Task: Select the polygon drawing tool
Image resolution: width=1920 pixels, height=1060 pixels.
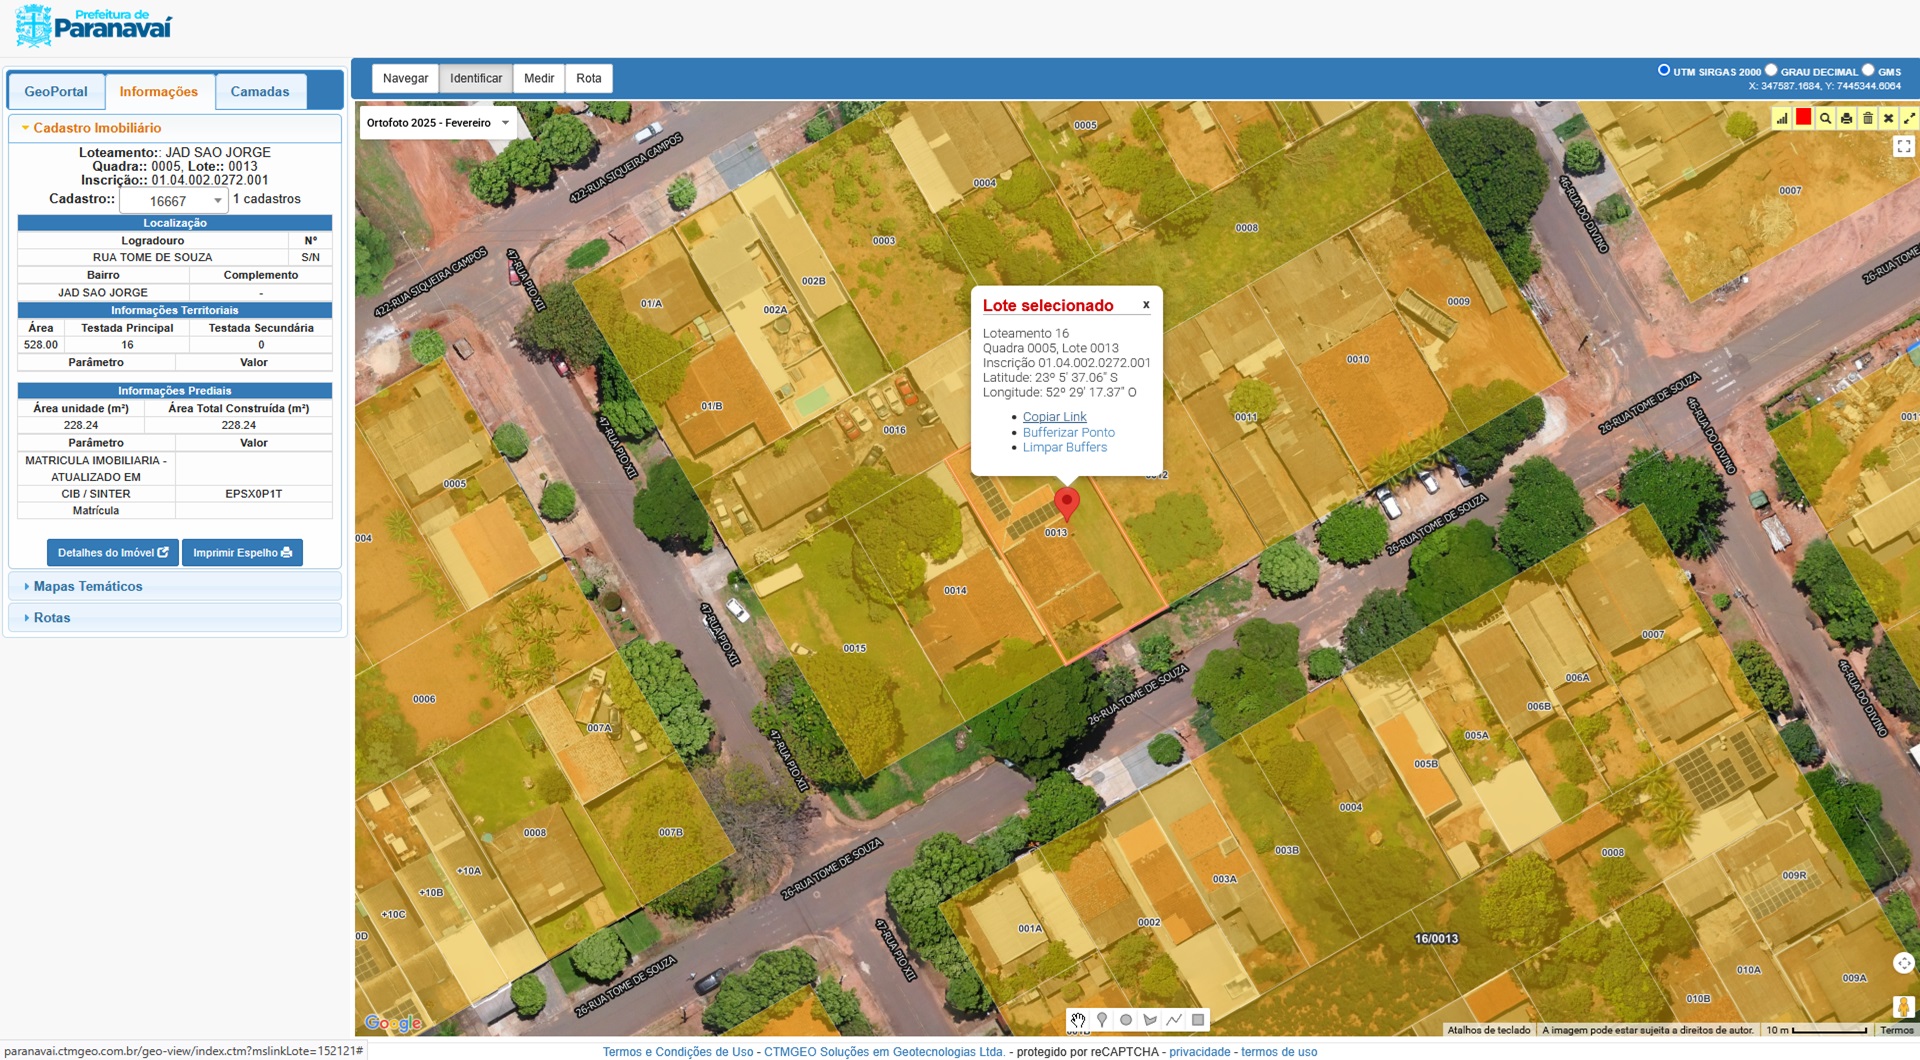Action: 1150,1020
